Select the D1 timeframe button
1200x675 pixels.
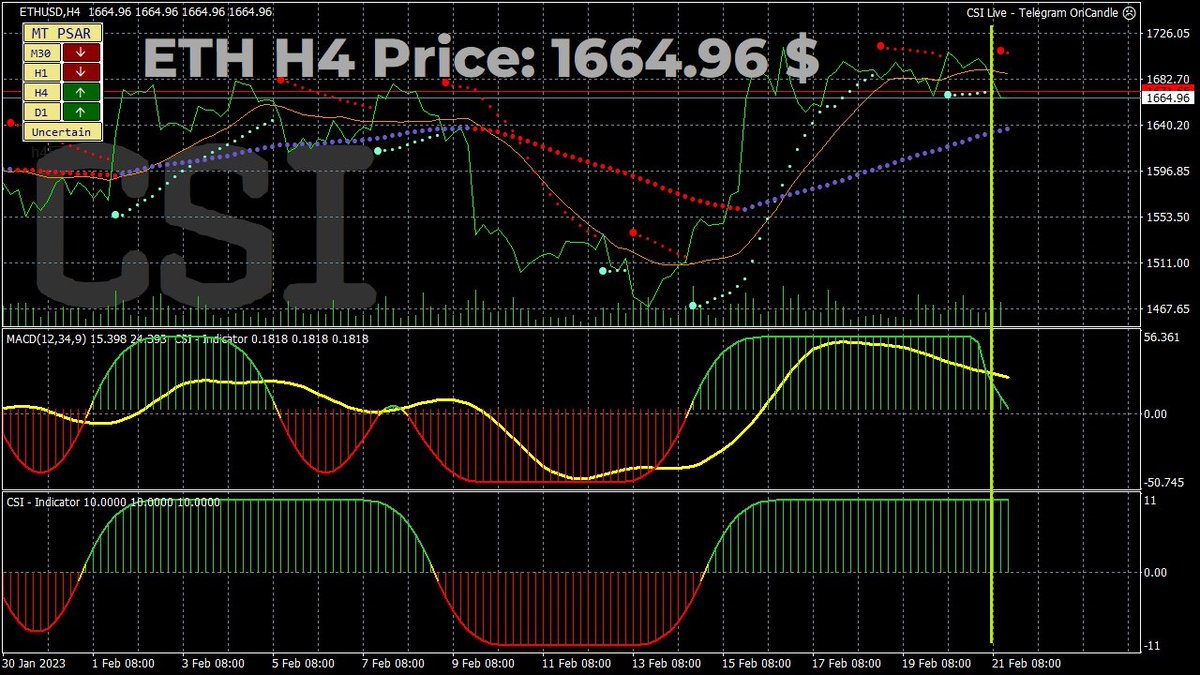pos(41,111)
